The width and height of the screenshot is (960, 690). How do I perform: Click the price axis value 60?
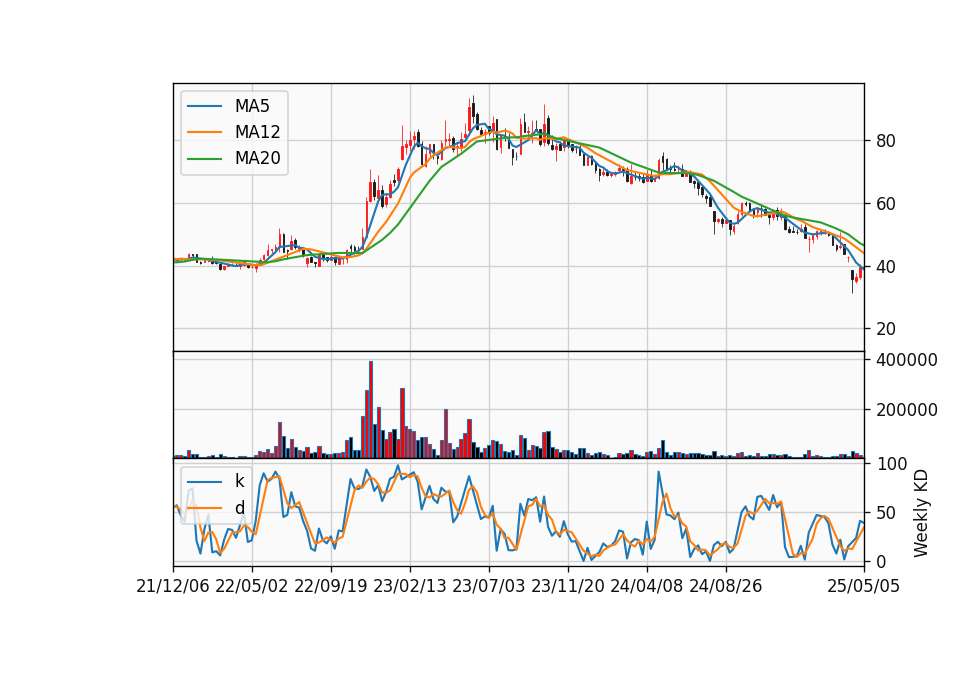(x=886, y=204)
